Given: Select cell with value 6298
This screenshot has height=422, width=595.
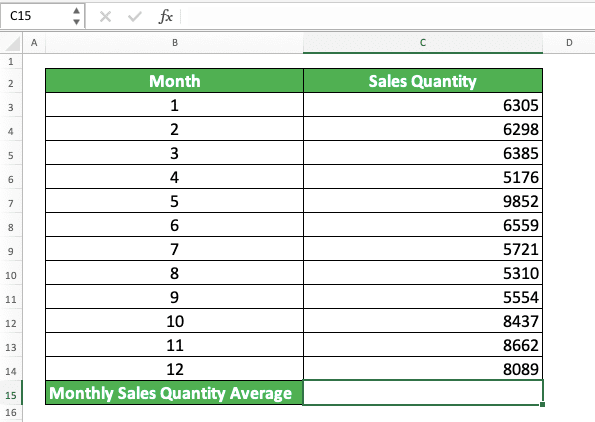Looking at the screenshot, I should (x=423, y=129).
